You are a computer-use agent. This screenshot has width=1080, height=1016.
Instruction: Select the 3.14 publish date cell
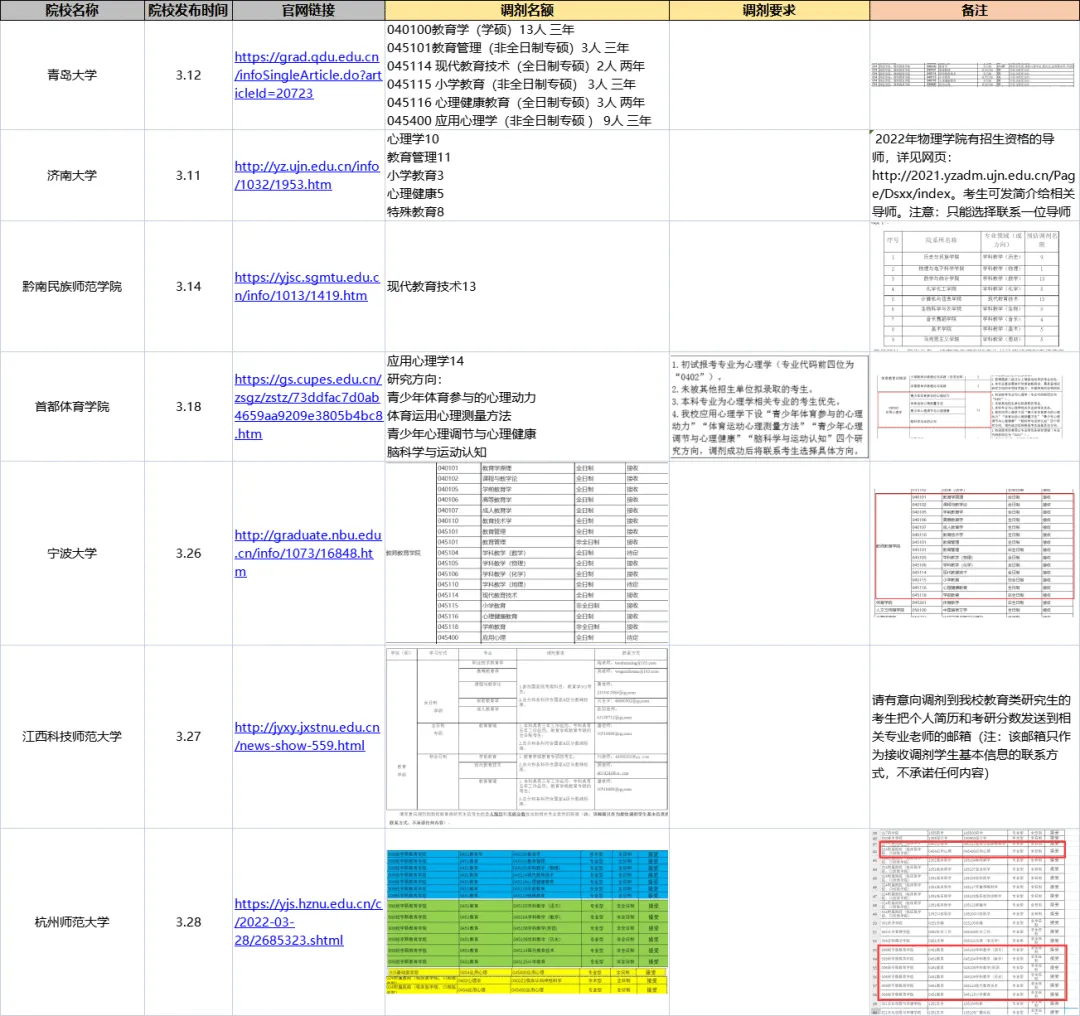188,287
